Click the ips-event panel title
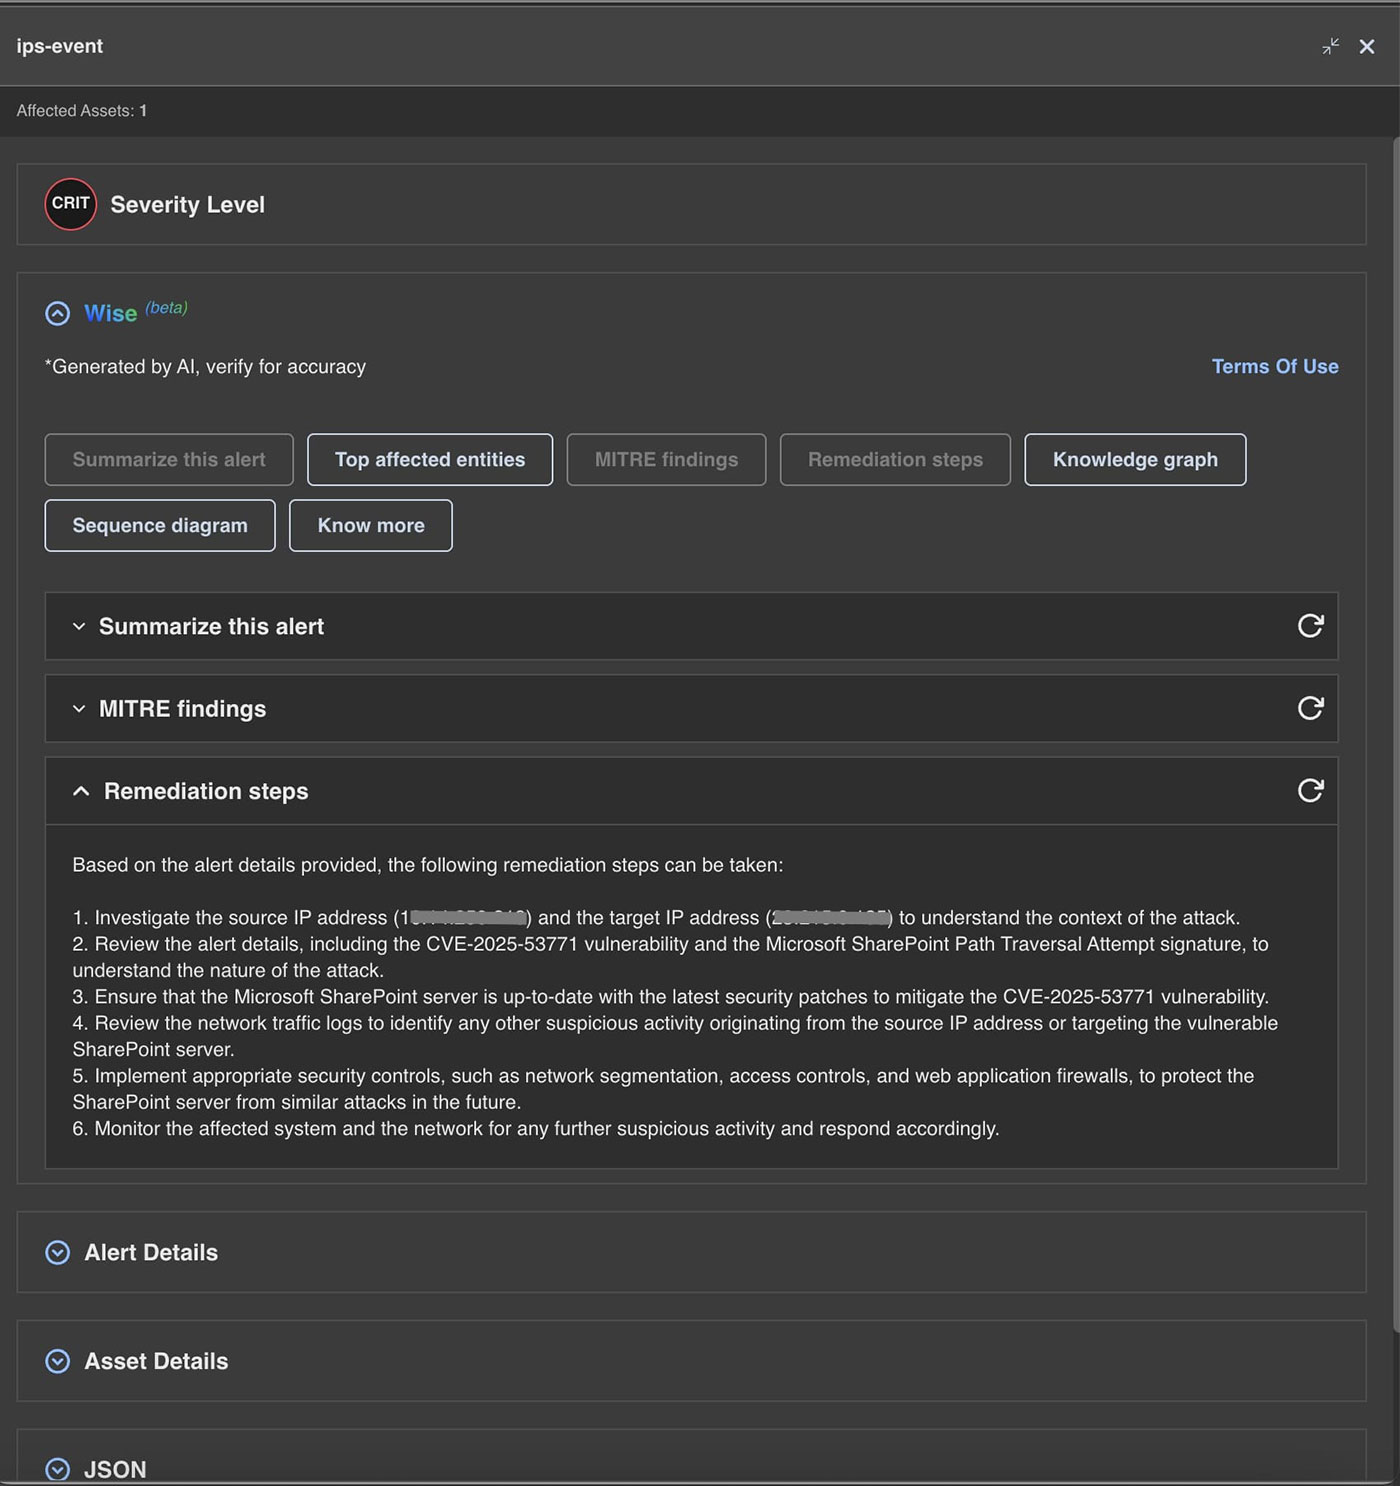 pos(60,46)
